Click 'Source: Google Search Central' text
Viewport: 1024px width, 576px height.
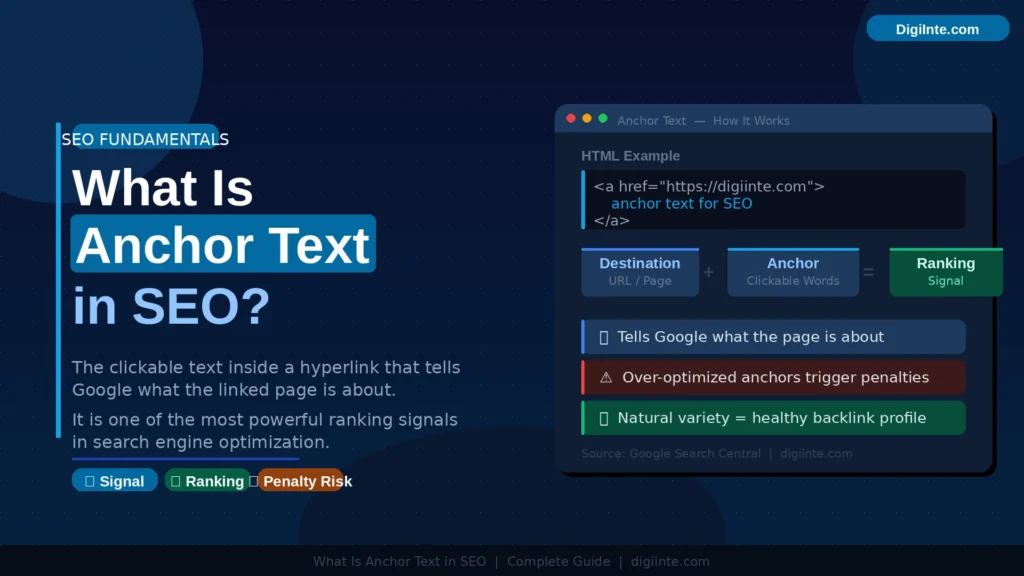pyautogui.click(x=671, y=453)
